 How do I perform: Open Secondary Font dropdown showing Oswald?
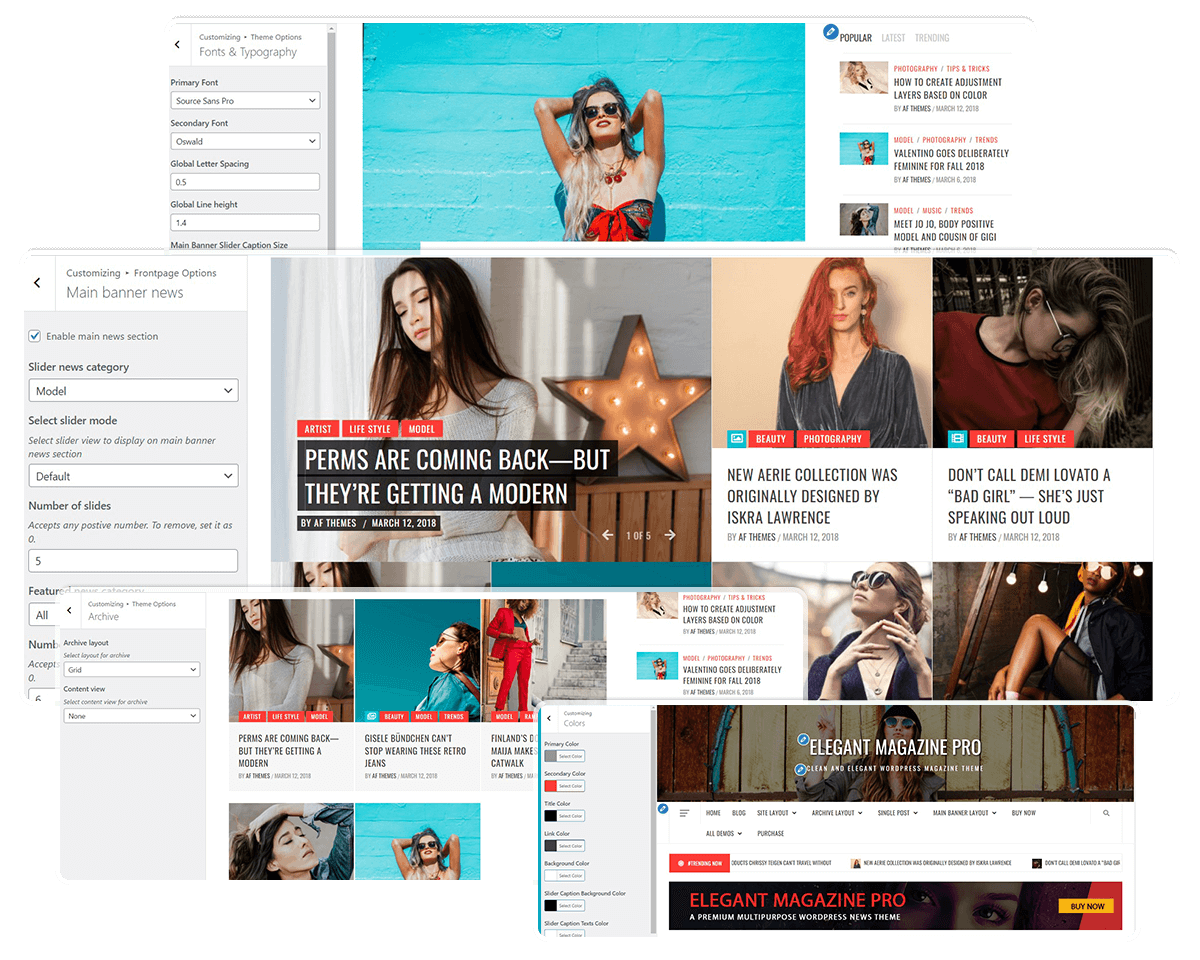245,142
